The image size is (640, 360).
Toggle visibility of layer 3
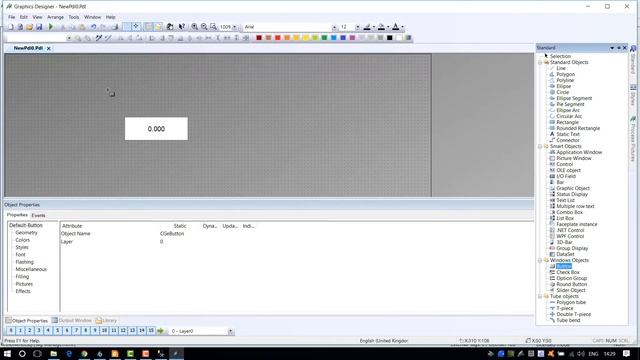pos(39,331)
